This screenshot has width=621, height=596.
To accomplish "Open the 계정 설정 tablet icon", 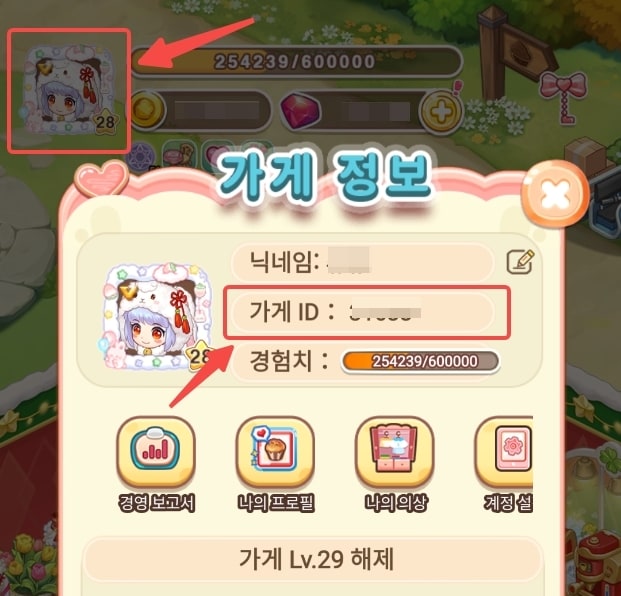I will click(505, 452).
